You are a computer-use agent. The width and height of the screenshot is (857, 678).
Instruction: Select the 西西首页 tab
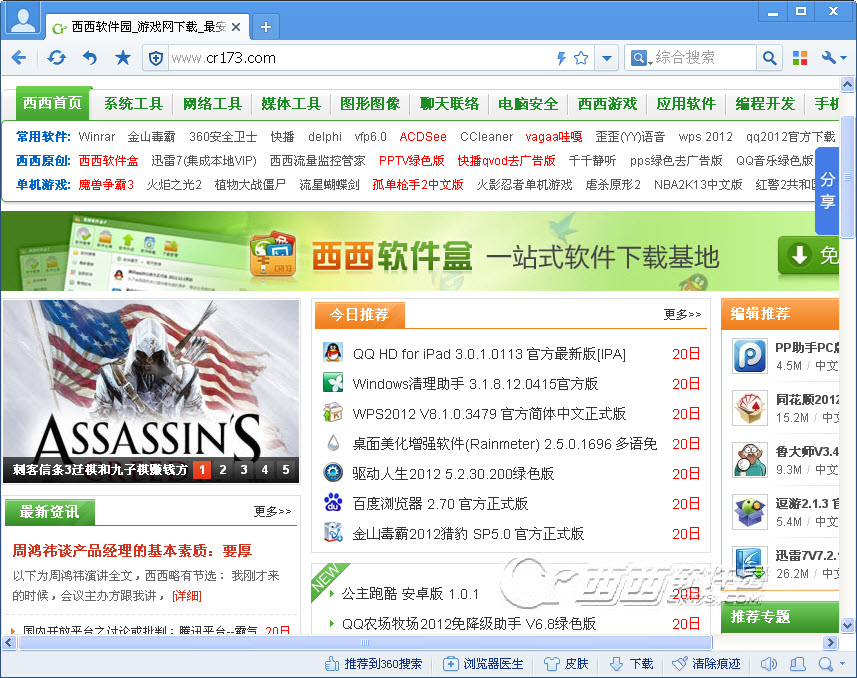point(52,103)
